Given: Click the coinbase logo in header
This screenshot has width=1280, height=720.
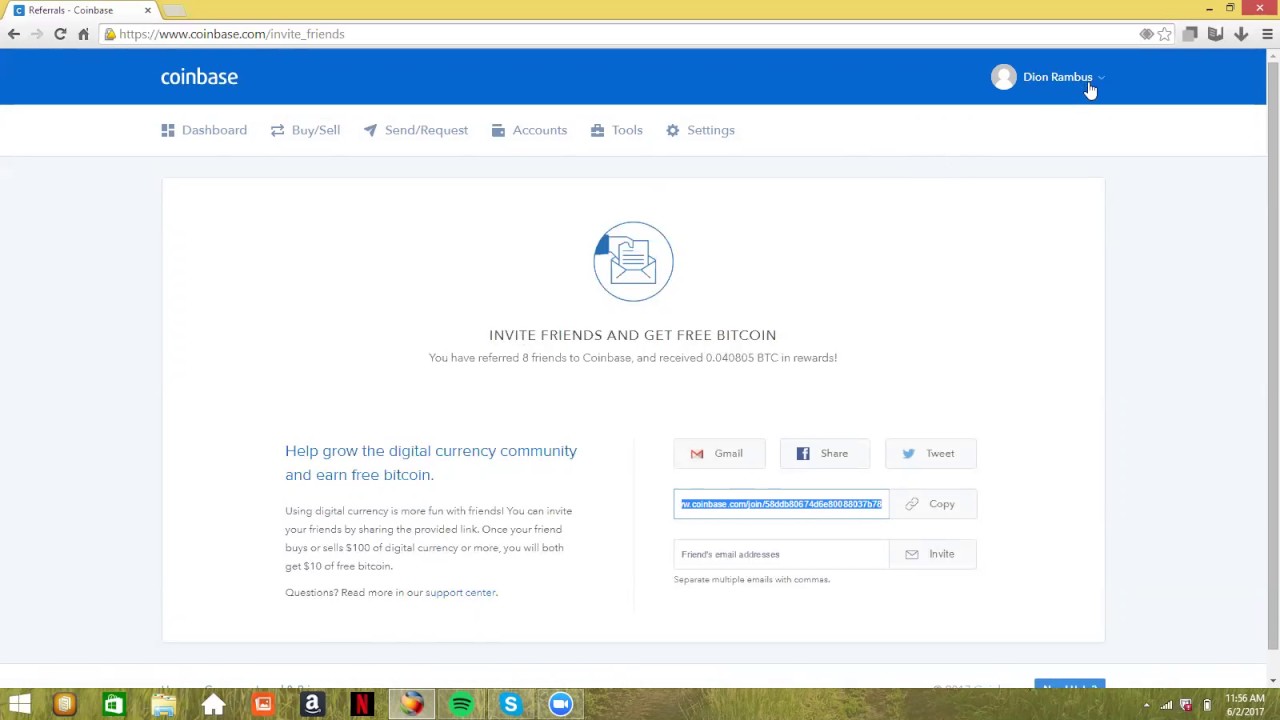Looking at the screenshot, I should point(199,77).
